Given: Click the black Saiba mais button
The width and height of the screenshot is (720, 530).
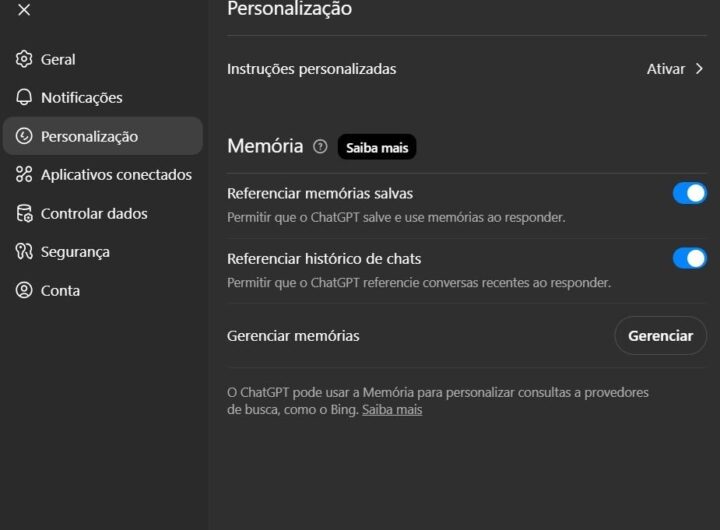Looking at the screenshot, I should [377, 147].
